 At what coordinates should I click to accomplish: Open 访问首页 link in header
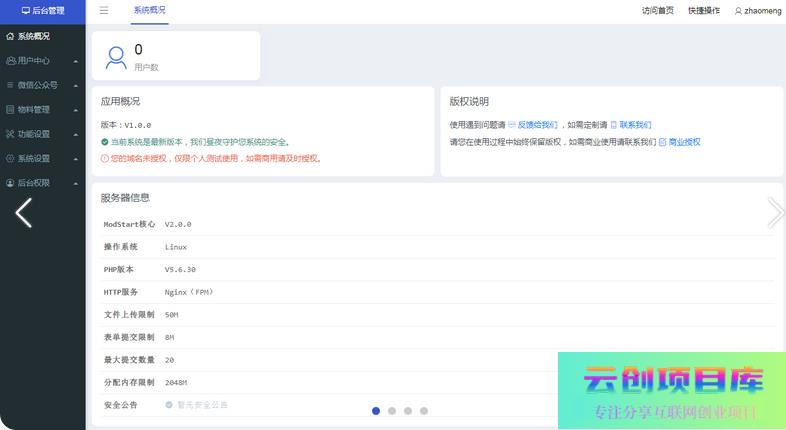click(658, 11)
